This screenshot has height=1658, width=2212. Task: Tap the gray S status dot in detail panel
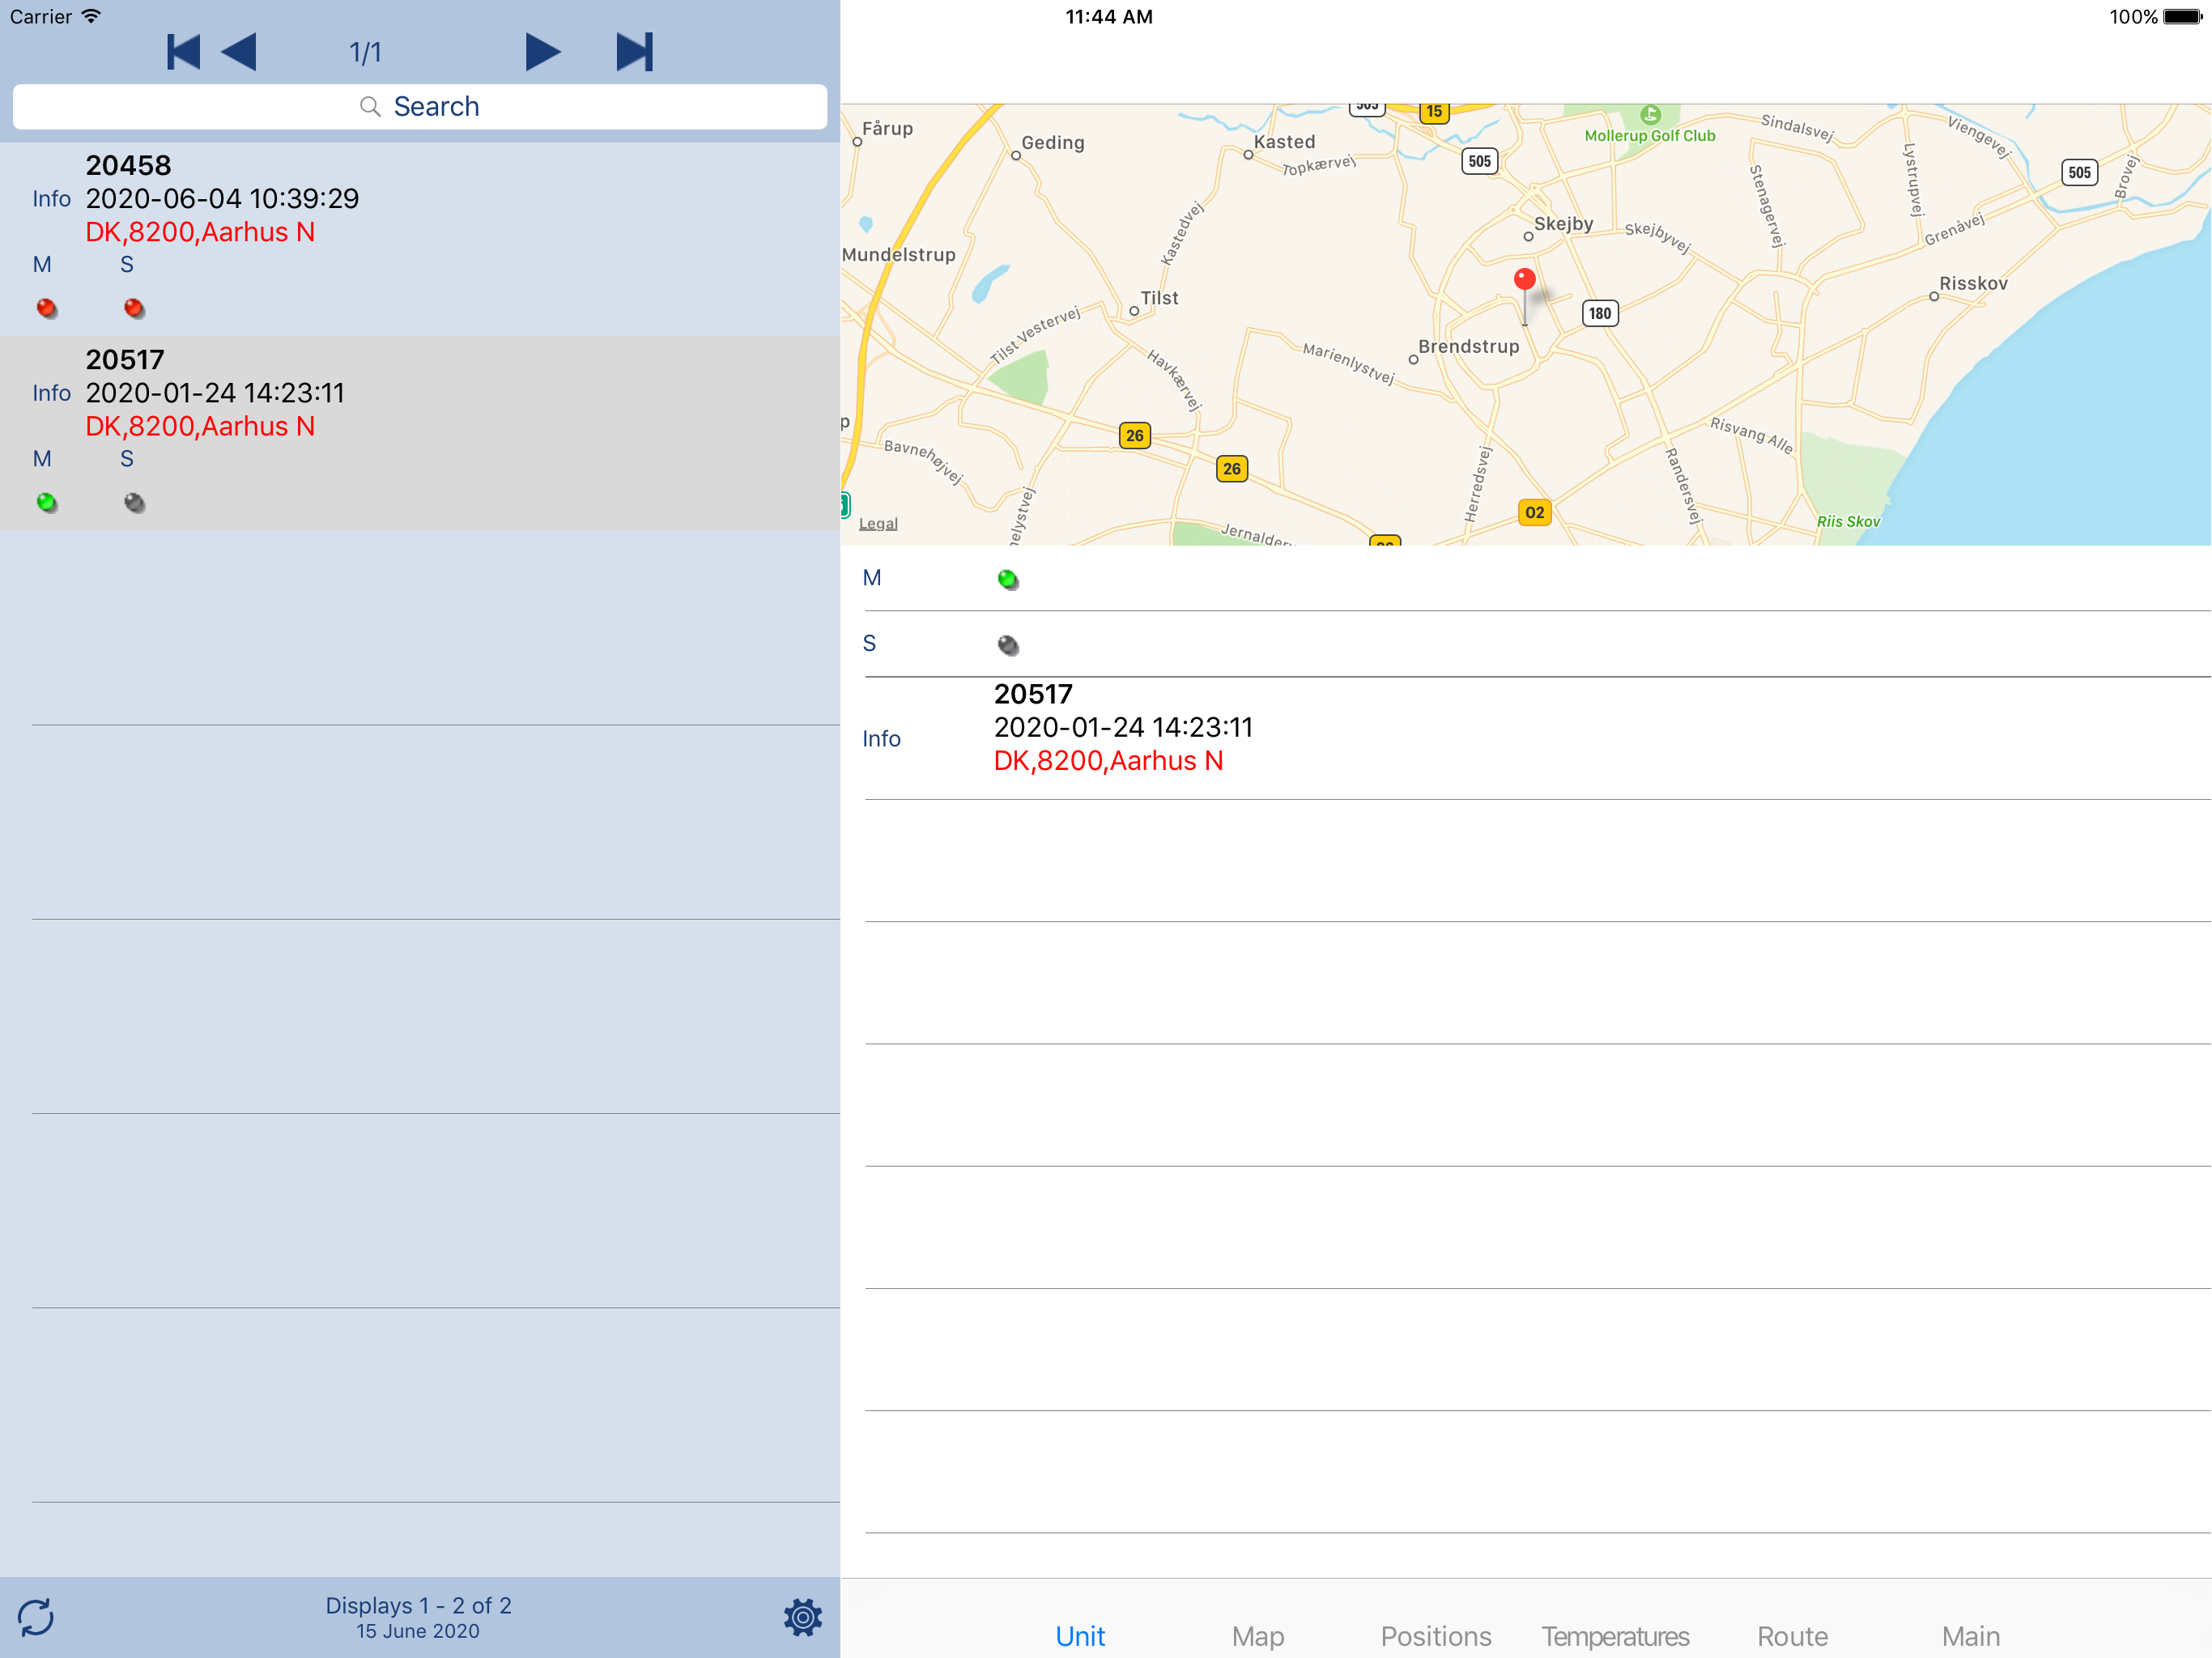pyautogui.click(x=1008, y=645)
